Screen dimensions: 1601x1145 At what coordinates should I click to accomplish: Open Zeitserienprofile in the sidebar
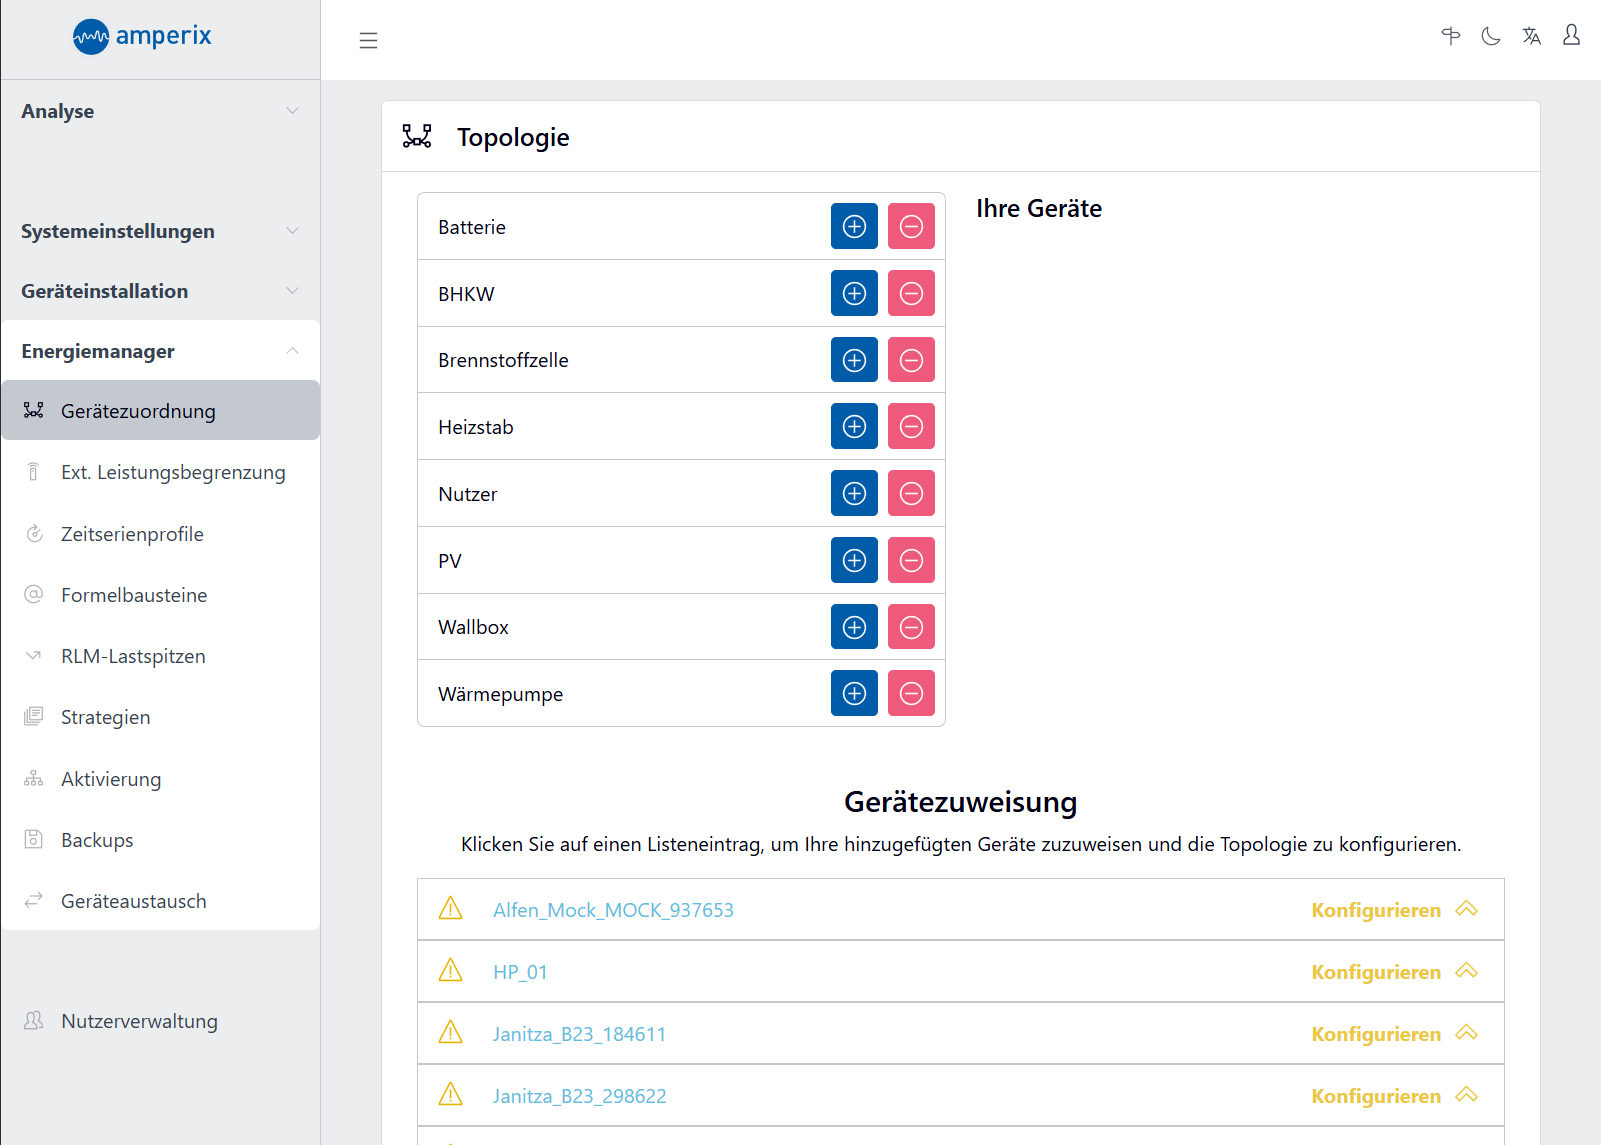[x=132, y=534]
